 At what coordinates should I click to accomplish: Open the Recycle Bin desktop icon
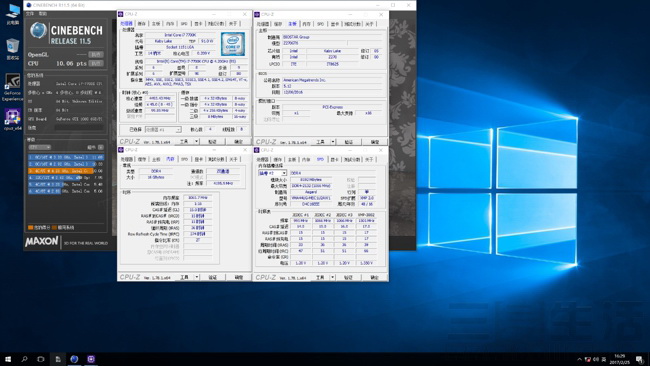12,49
